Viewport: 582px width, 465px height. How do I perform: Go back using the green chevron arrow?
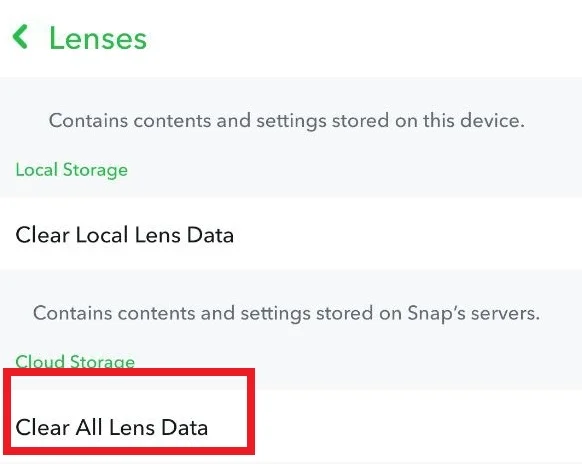point(20,37)
